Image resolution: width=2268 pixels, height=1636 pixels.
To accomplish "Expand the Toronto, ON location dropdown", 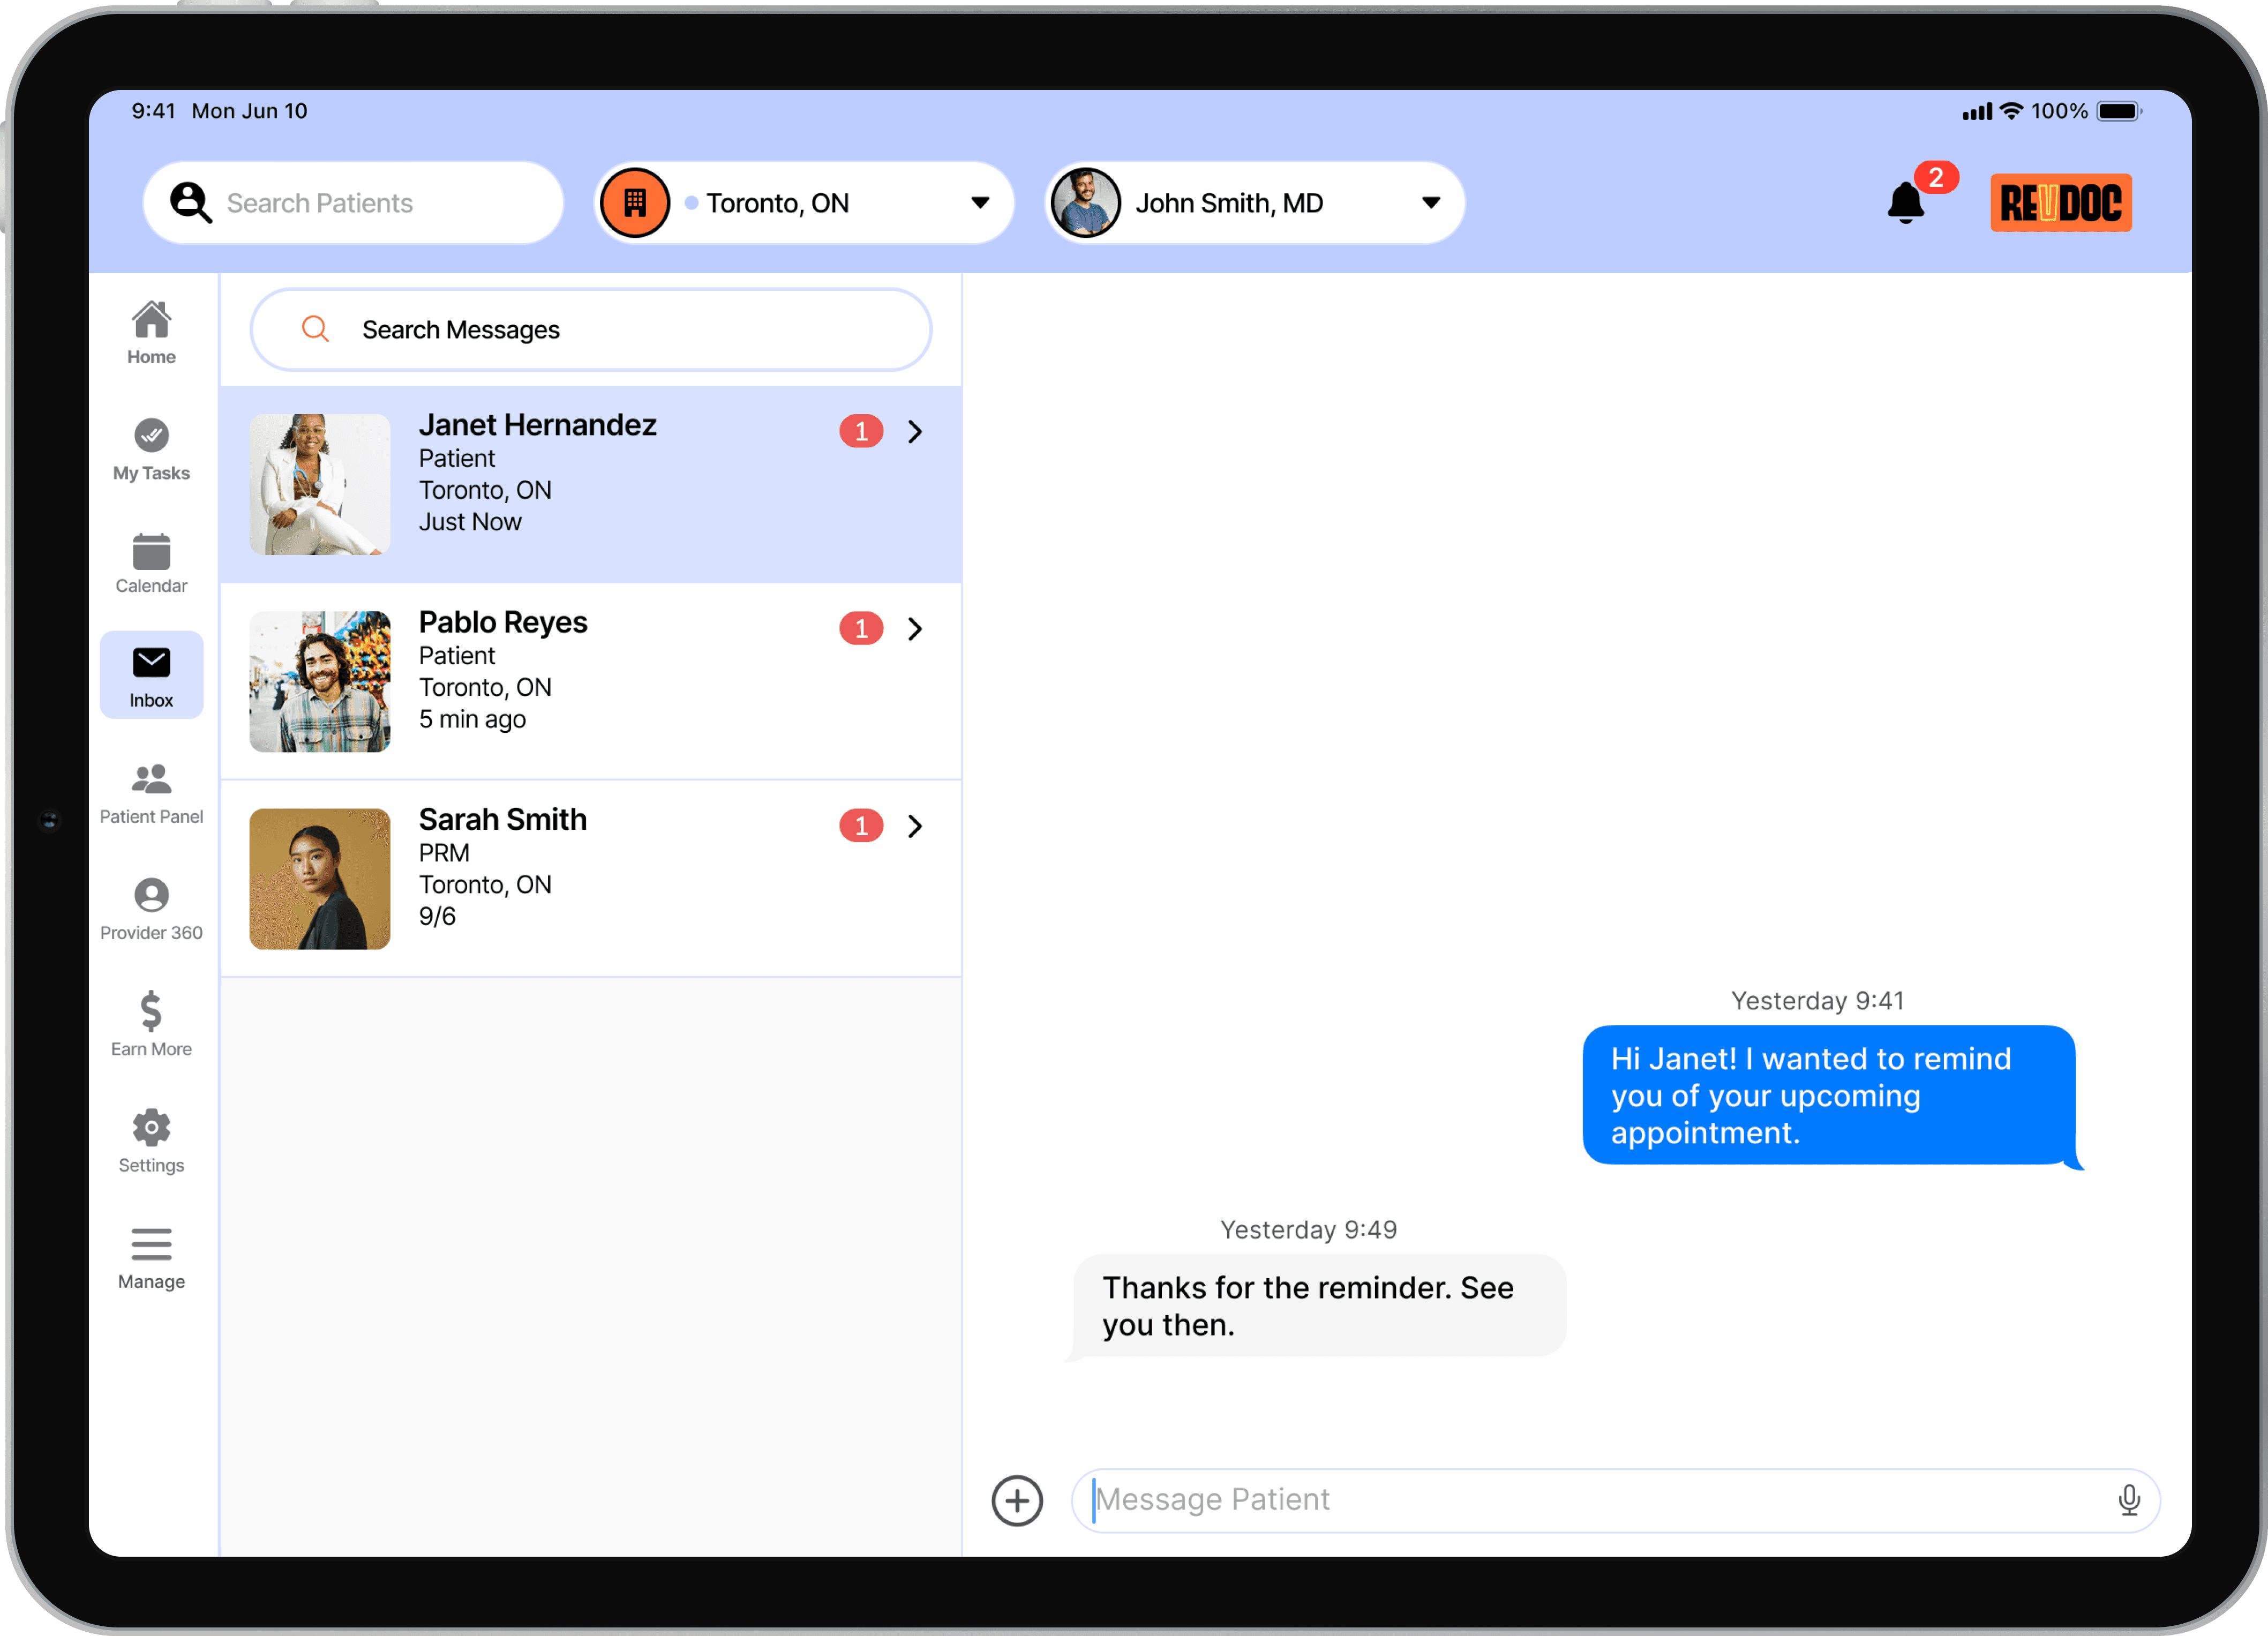I will point(980,203).
